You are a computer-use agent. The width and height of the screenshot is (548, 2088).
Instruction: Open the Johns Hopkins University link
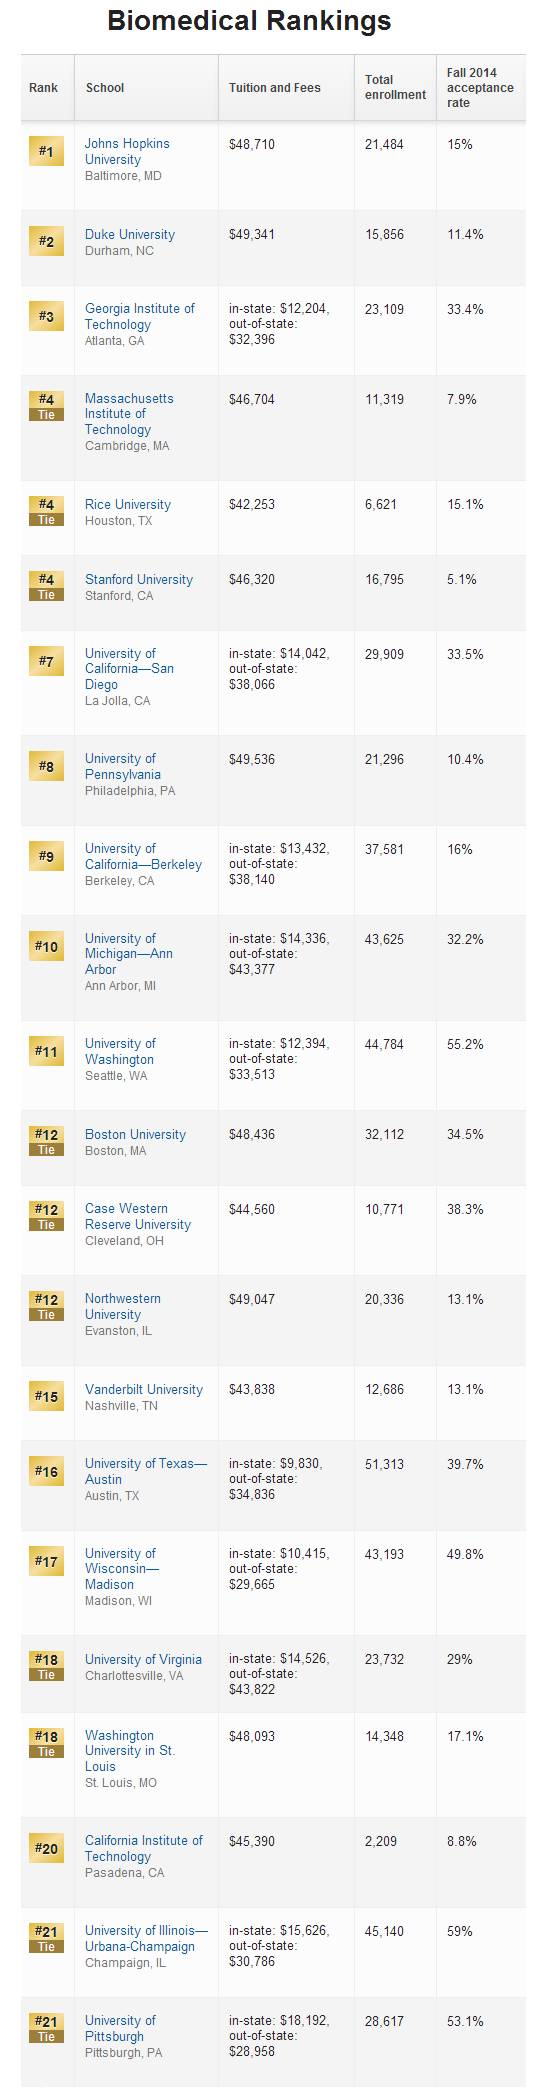127,152
